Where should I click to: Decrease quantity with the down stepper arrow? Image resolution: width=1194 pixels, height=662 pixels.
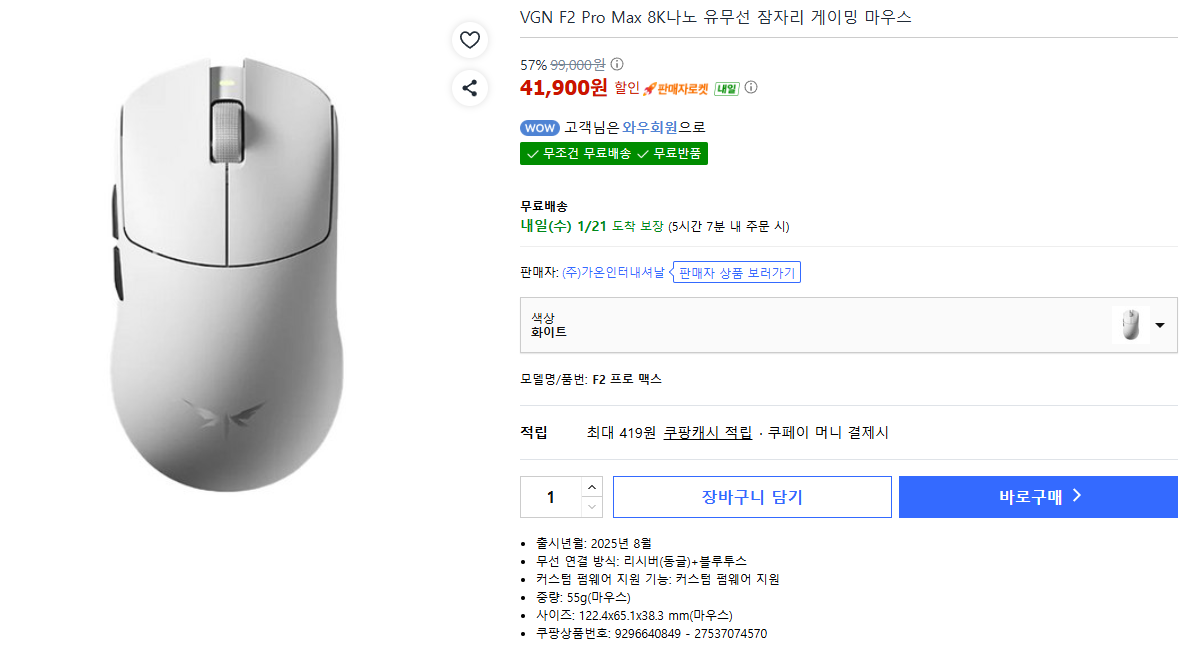click(592, 505)
